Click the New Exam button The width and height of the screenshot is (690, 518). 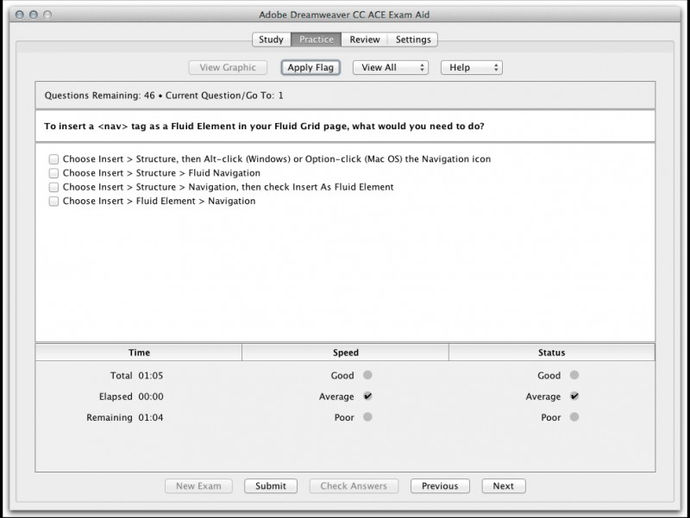[198, 486]
